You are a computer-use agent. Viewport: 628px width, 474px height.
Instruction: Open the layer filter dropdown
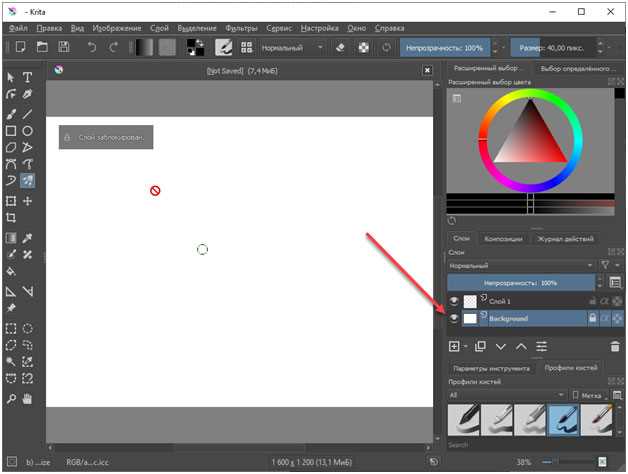(610, 265)
